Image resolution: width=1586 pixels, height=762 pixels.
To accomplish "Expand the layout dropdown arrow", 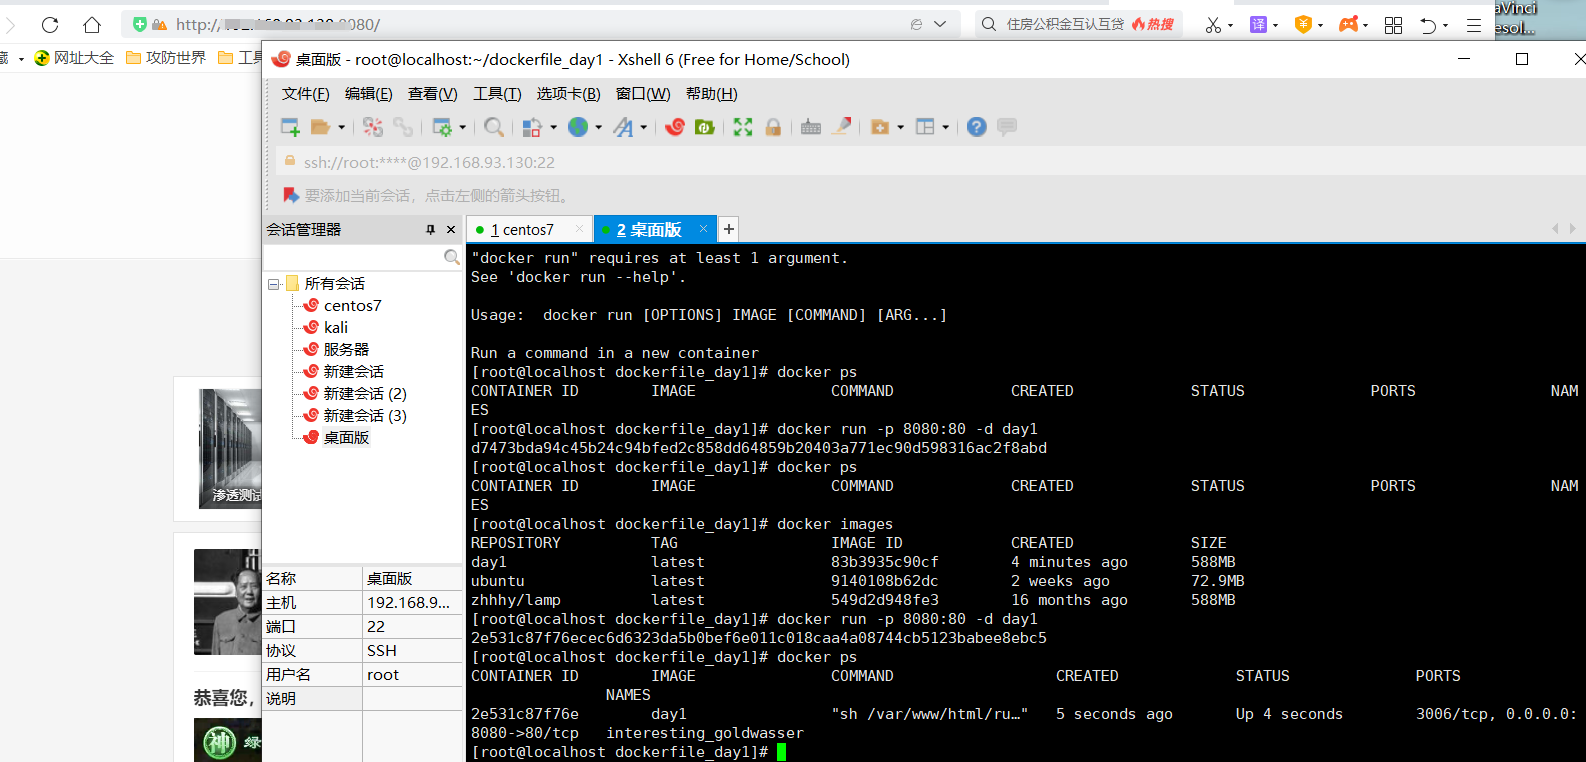I will click(x=945, y=127).
